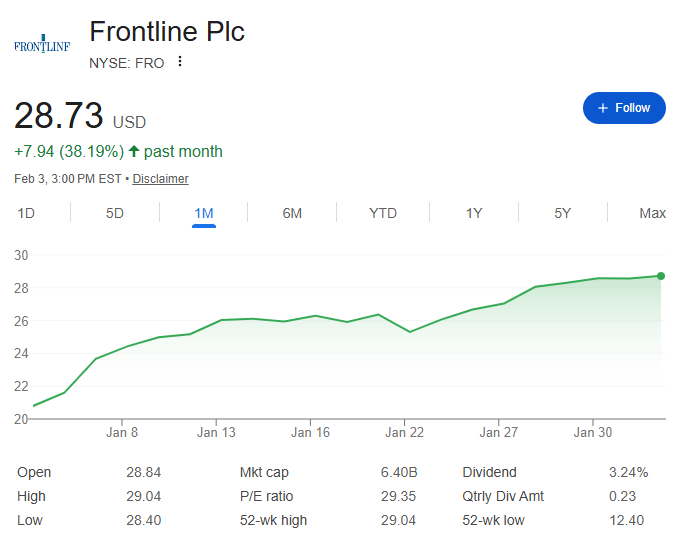Image resolution: width=678 pixels, height=548 pixels.
Task: Click the Feb 3, 3:00 PM EST timestamp
Action: coord(68,179)
